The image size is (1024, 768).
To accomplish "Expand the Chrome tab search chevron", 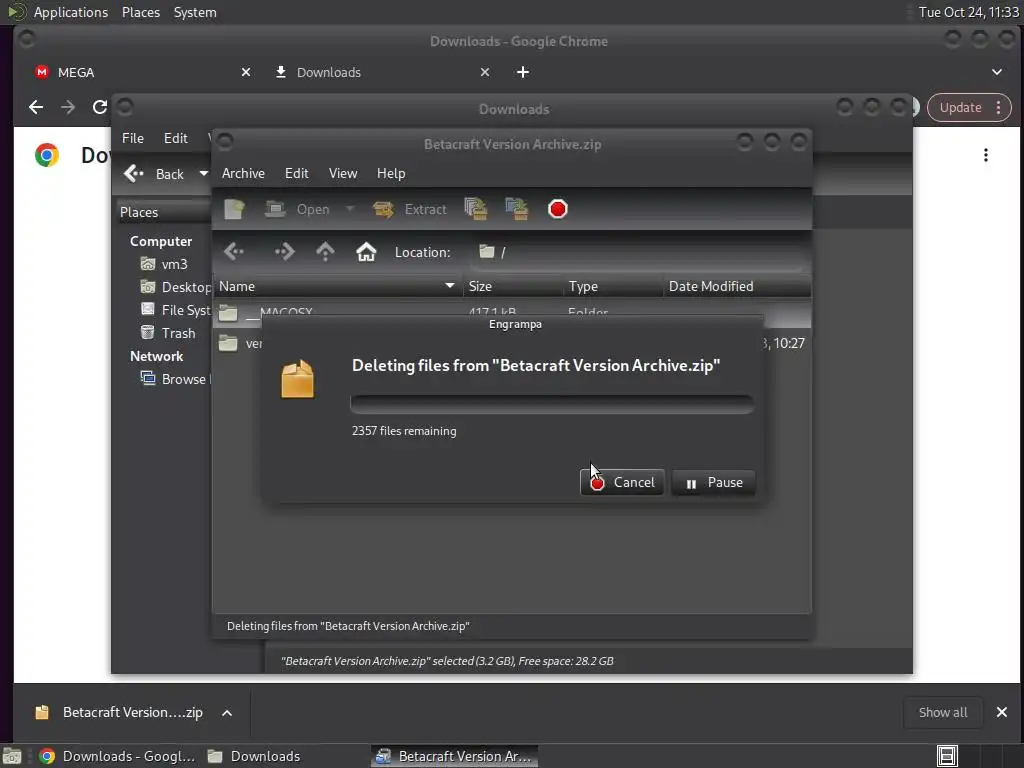I will click(997, 72).
